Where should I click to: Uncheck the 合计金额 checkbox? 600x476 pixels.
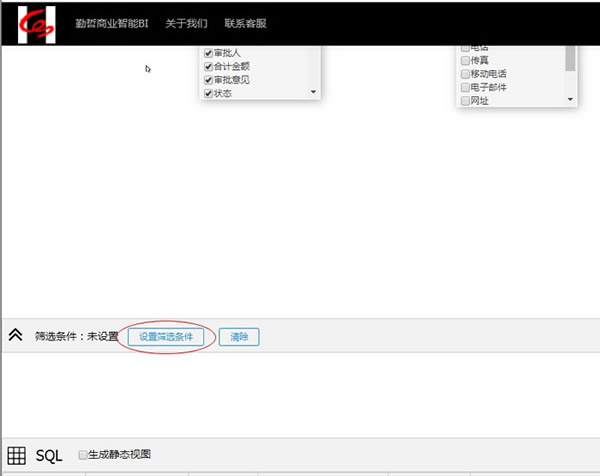[x=208, y=67]
